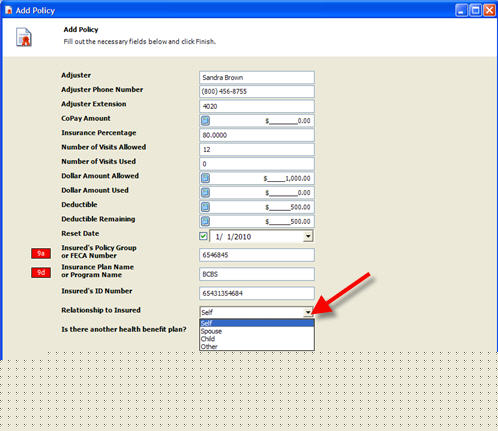Viewport: 498px width, 431px height.
Task: Click the Insurance Plan Name field containing BCBS
Action: pos(257,274)
